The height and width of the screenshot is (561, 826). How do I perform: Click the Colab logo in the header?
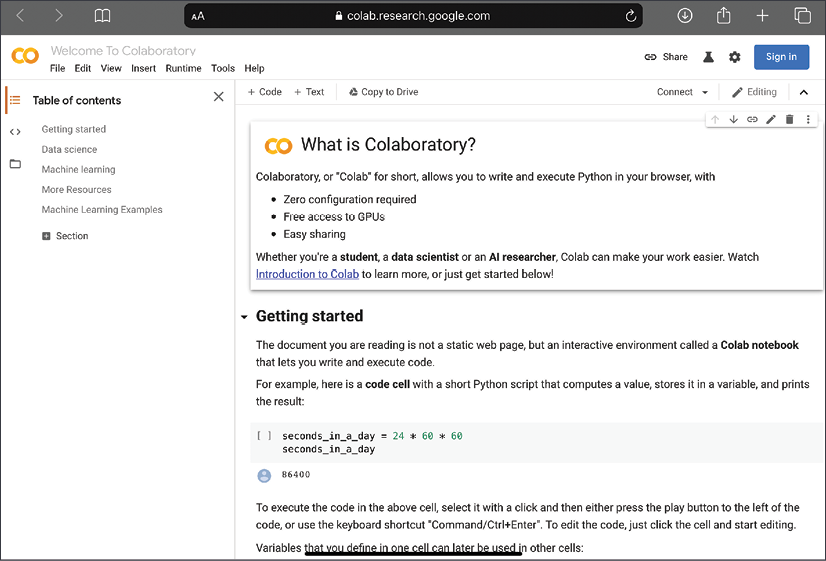coord(25,56)
